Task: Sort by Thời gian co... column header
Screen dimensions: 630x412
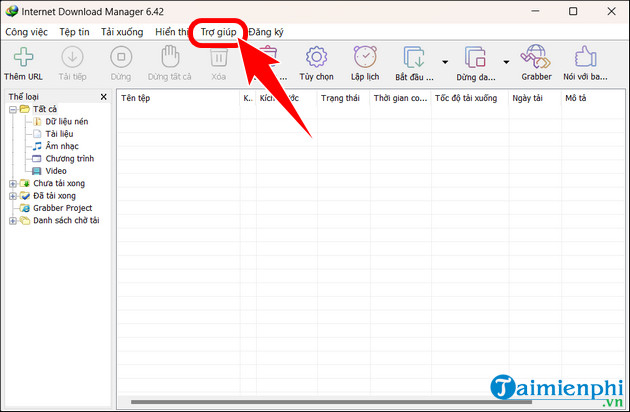Action: [x=401, y=98]
